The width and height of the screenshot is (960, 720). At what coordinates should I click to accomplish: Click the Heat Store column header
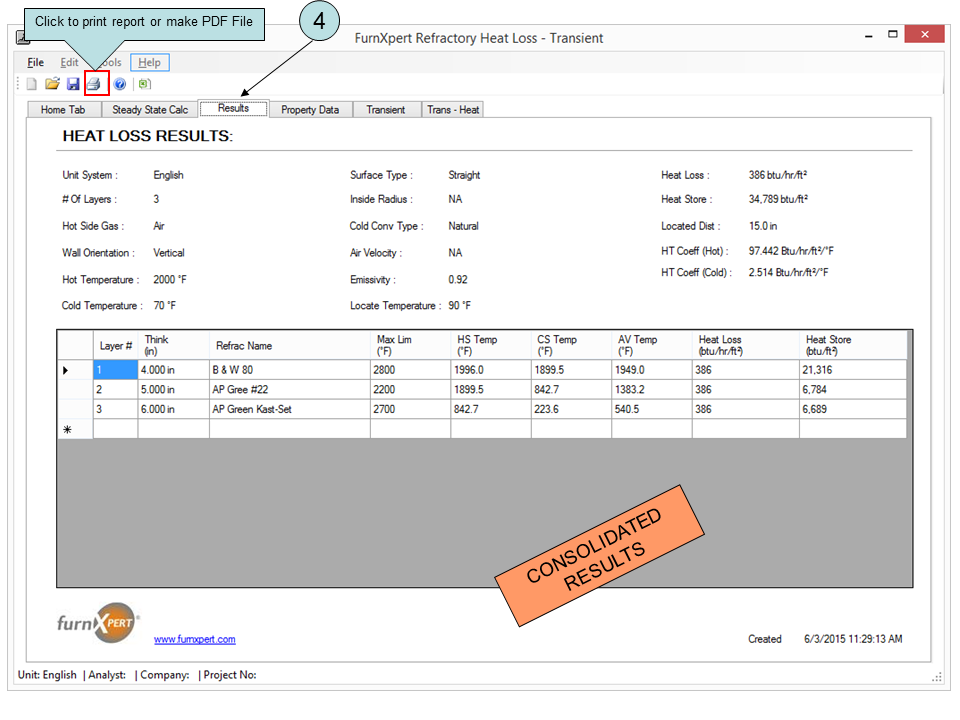point(853,345)
